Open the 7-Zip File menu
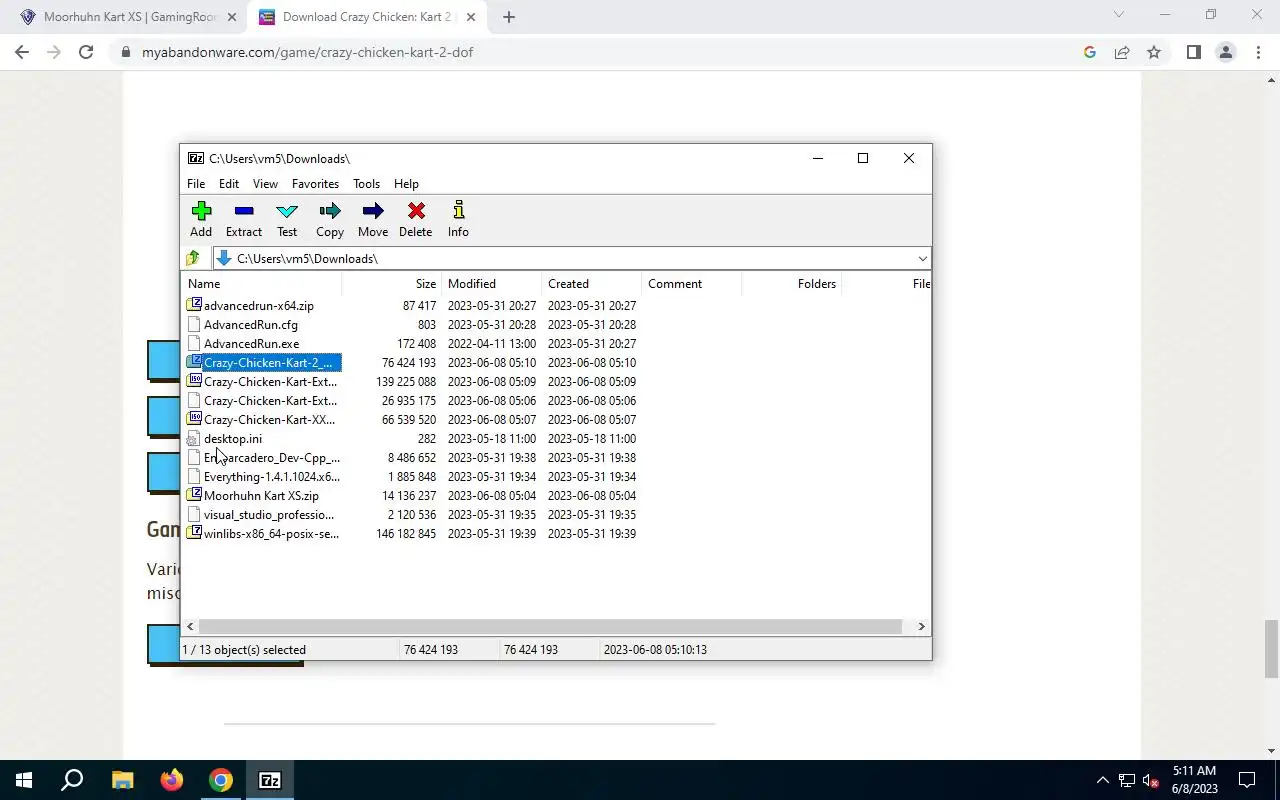 pyautogui.click(x=196, y=184)
